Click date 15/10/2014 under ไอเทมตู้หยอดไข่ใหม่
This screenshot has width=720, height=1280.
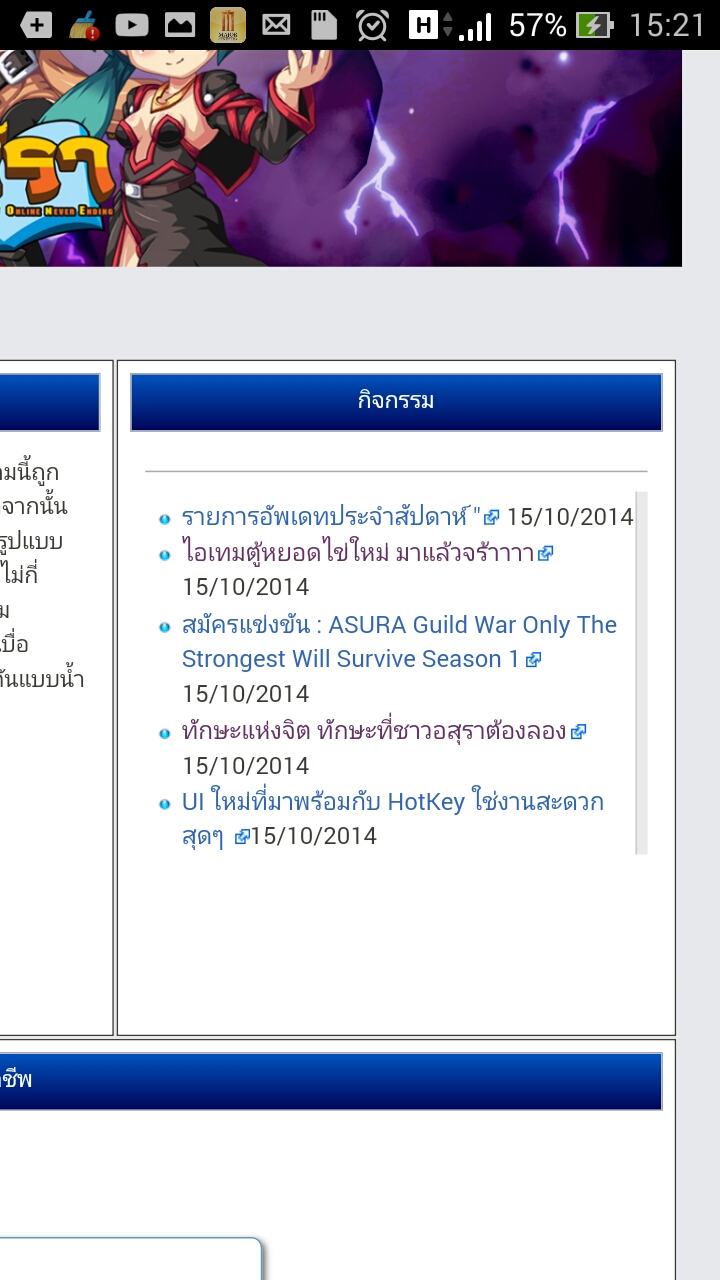pos(245,587)
